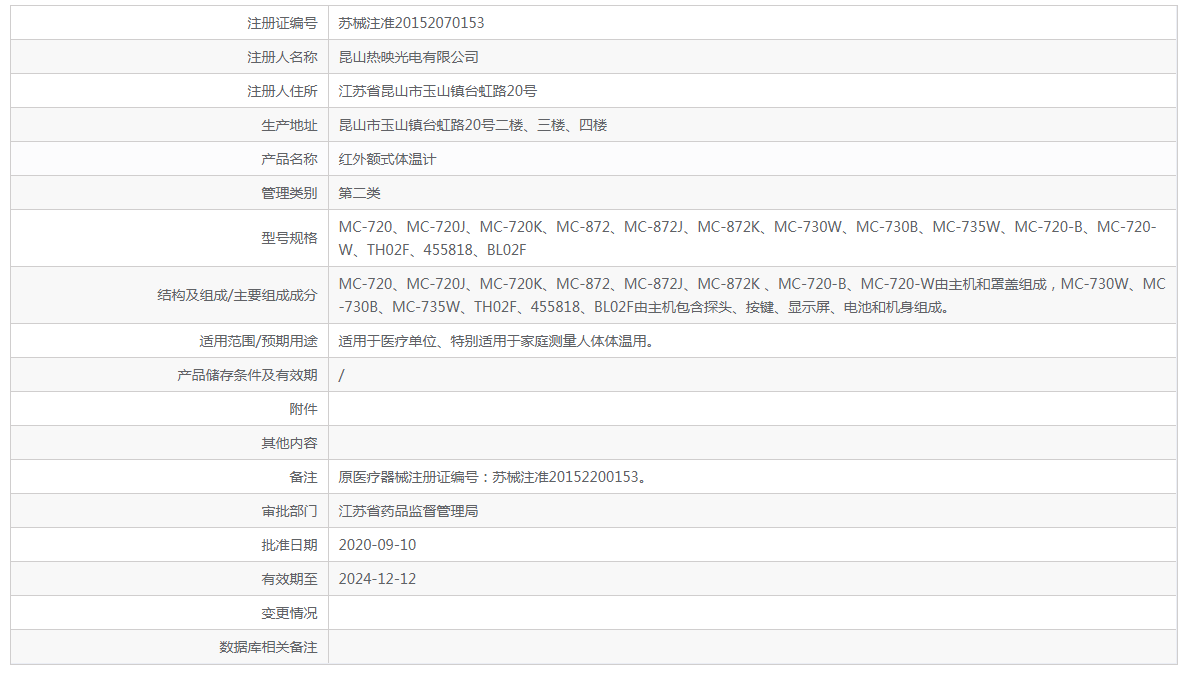Select the 型号规格 label
This screenshot has height=676, width=1180.
tap(290, 238)
